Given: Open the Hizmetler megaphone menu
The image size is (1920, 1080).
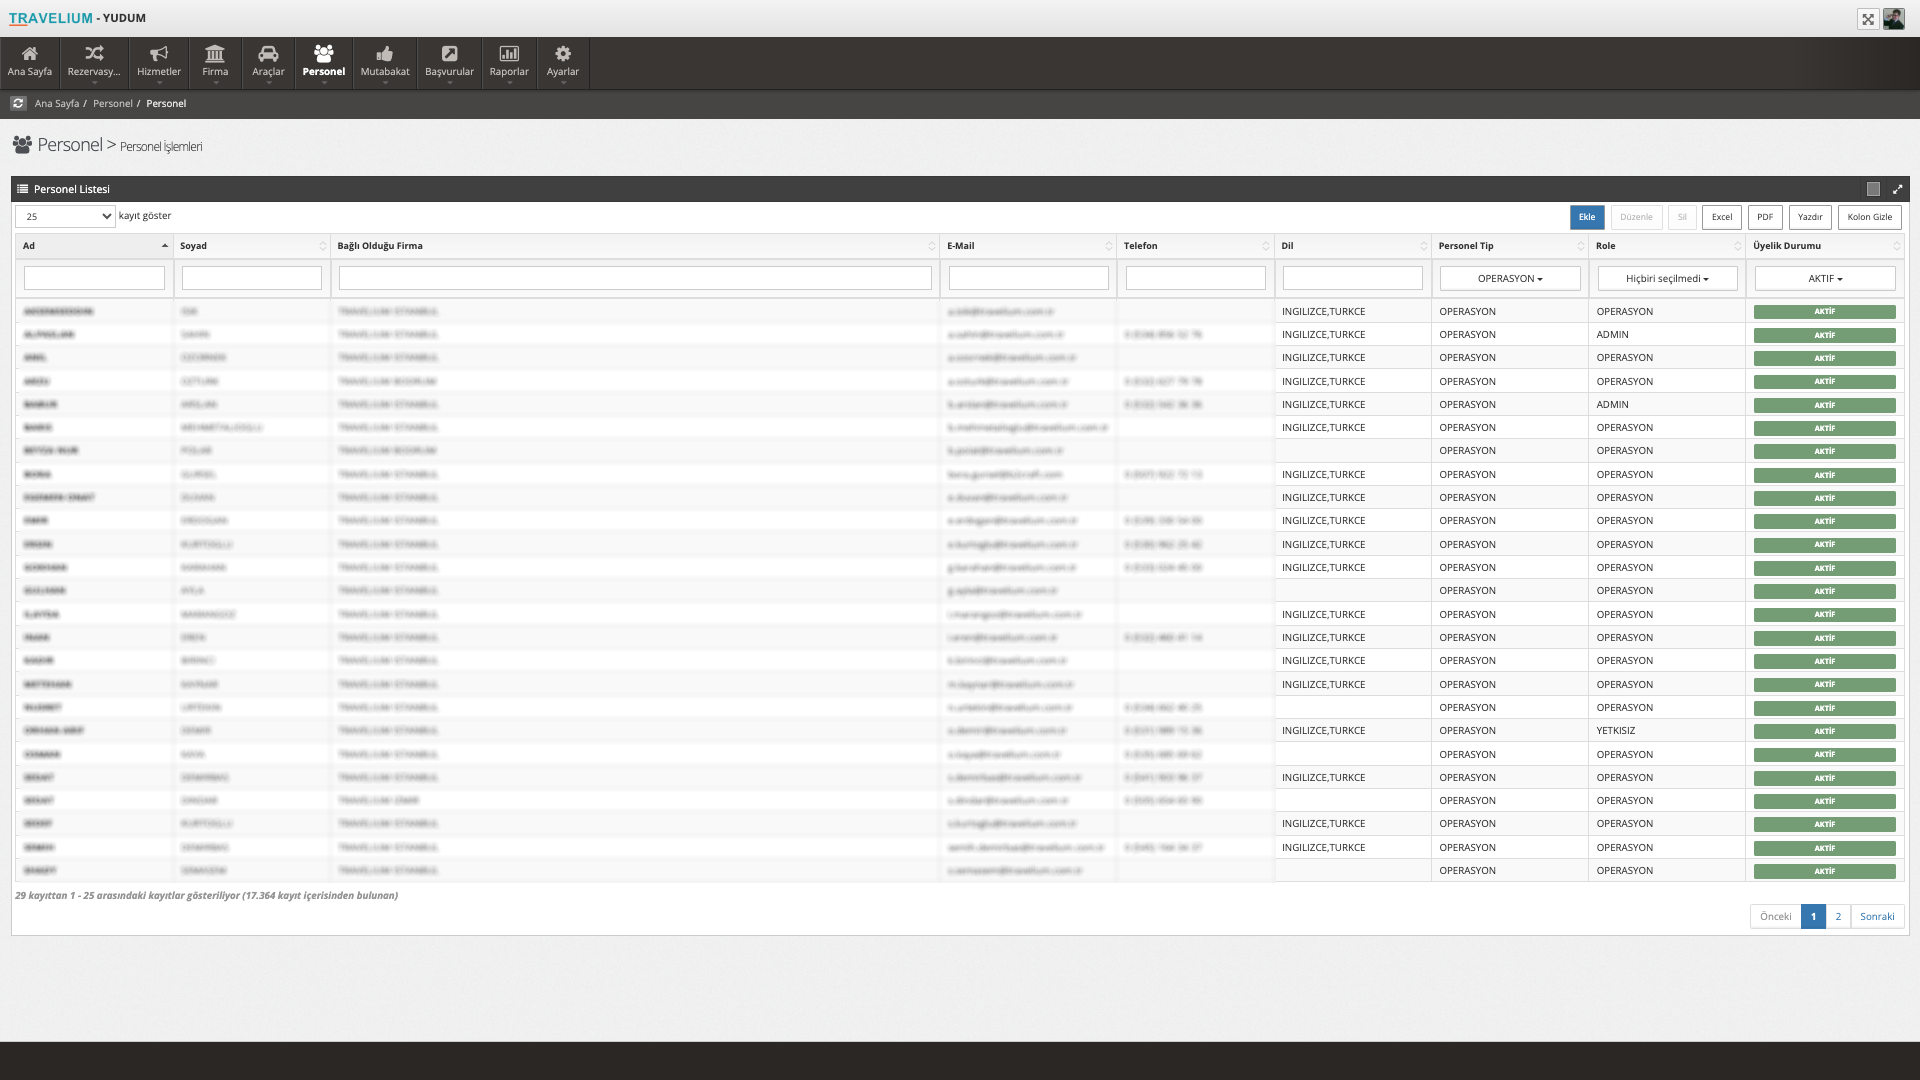Looking at the screenshot, I should point(159,61).
